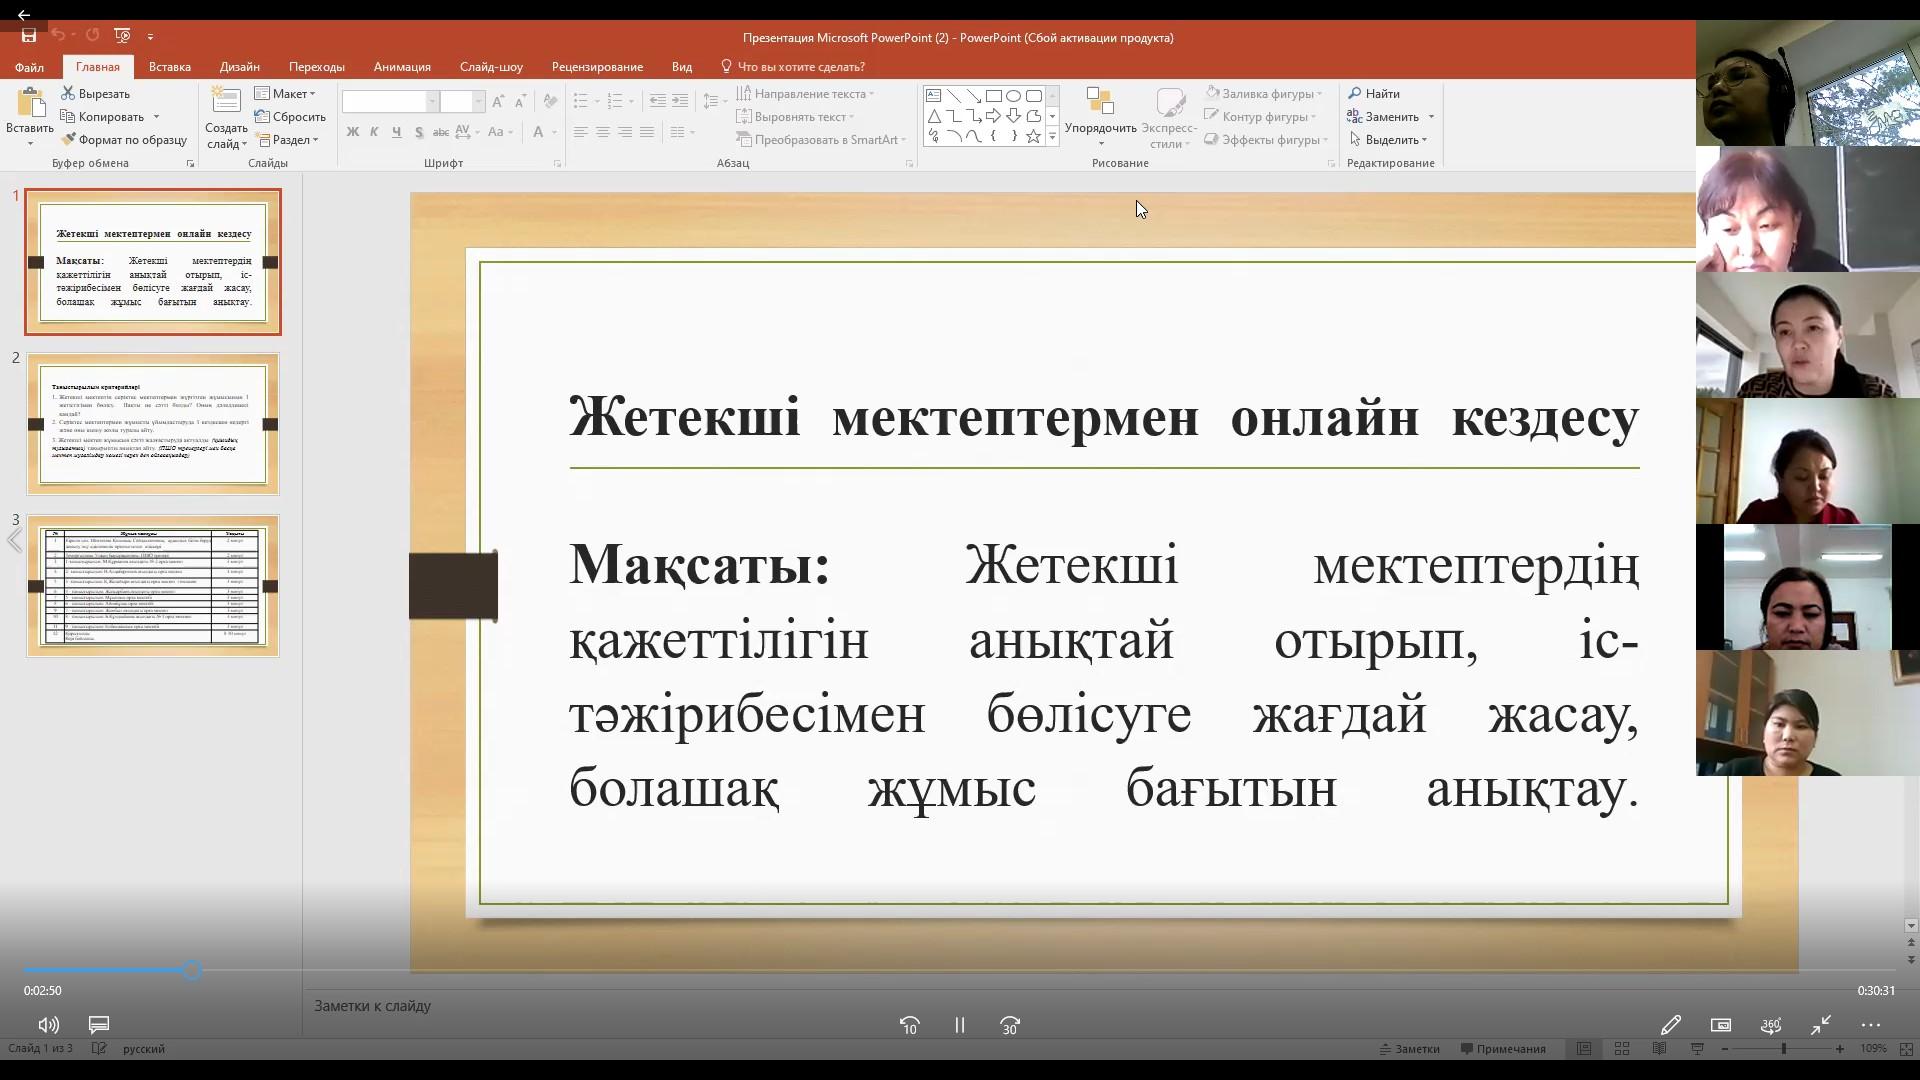Open the font size combo box
1920x1080 pixels.
coord(463,102)
